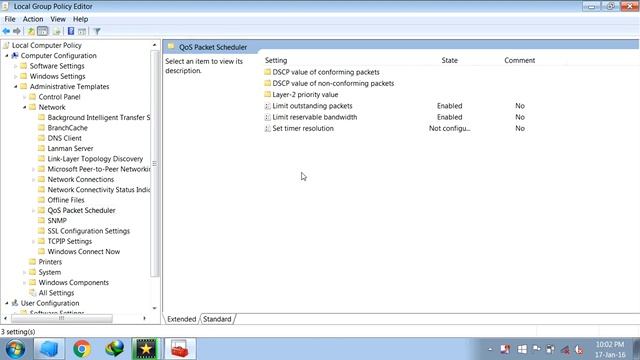Screen dimensions: 640x360
Task: Open the View menu
Action: pyautogui.click(x=58, y=19)
